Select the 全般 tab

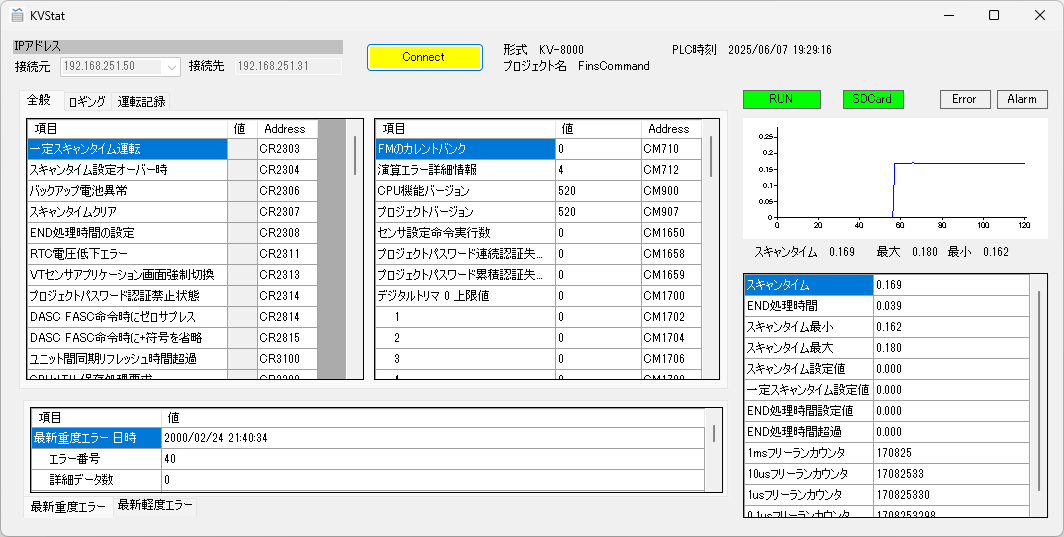39,100
